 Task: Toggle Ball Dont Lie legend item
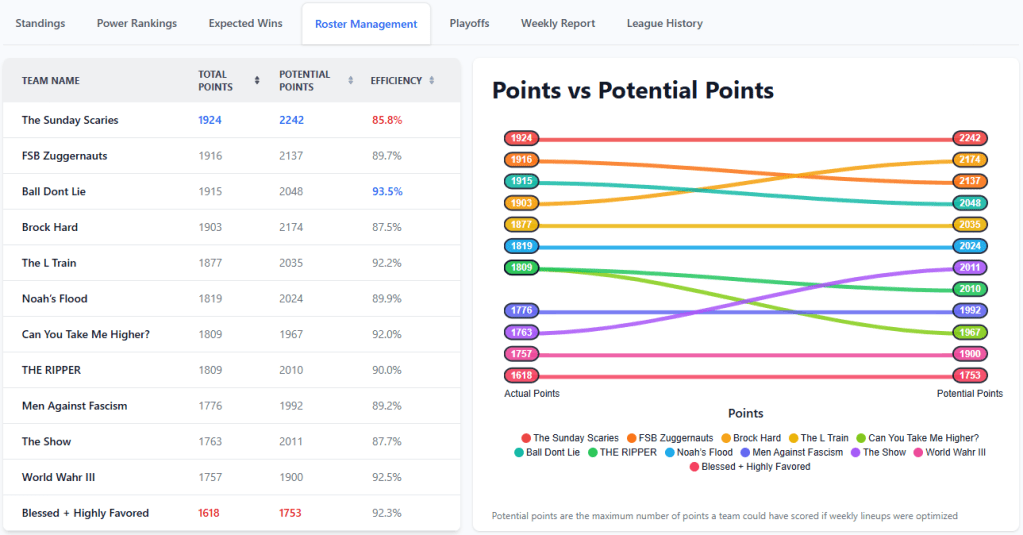[520, 452]
